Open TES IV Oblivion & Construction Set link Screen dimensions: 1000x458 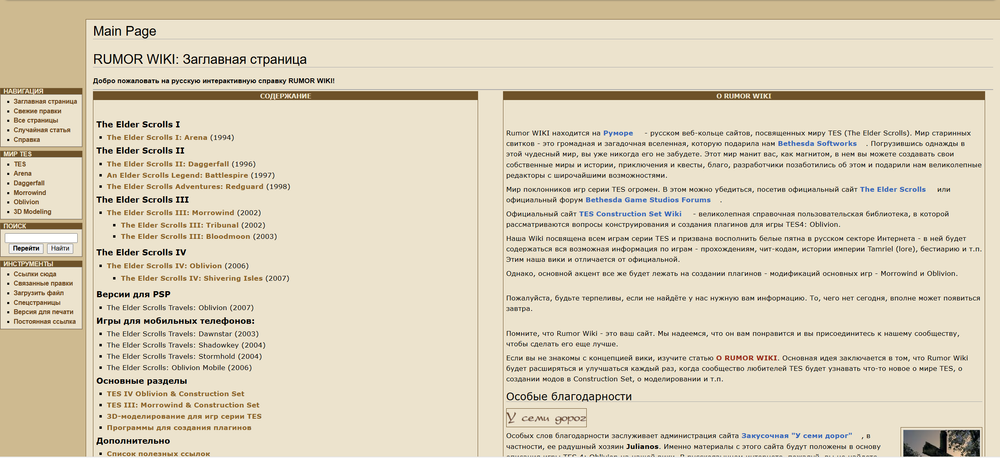point(175,394)
